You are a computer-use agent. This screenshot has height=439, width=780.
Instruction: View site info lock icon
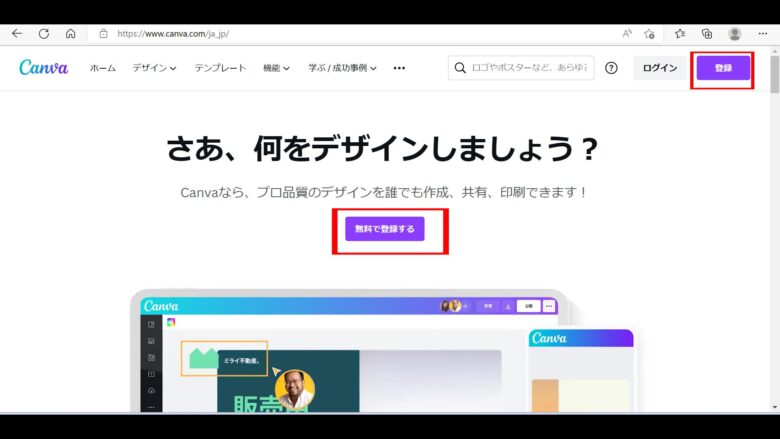coord(103,34)
